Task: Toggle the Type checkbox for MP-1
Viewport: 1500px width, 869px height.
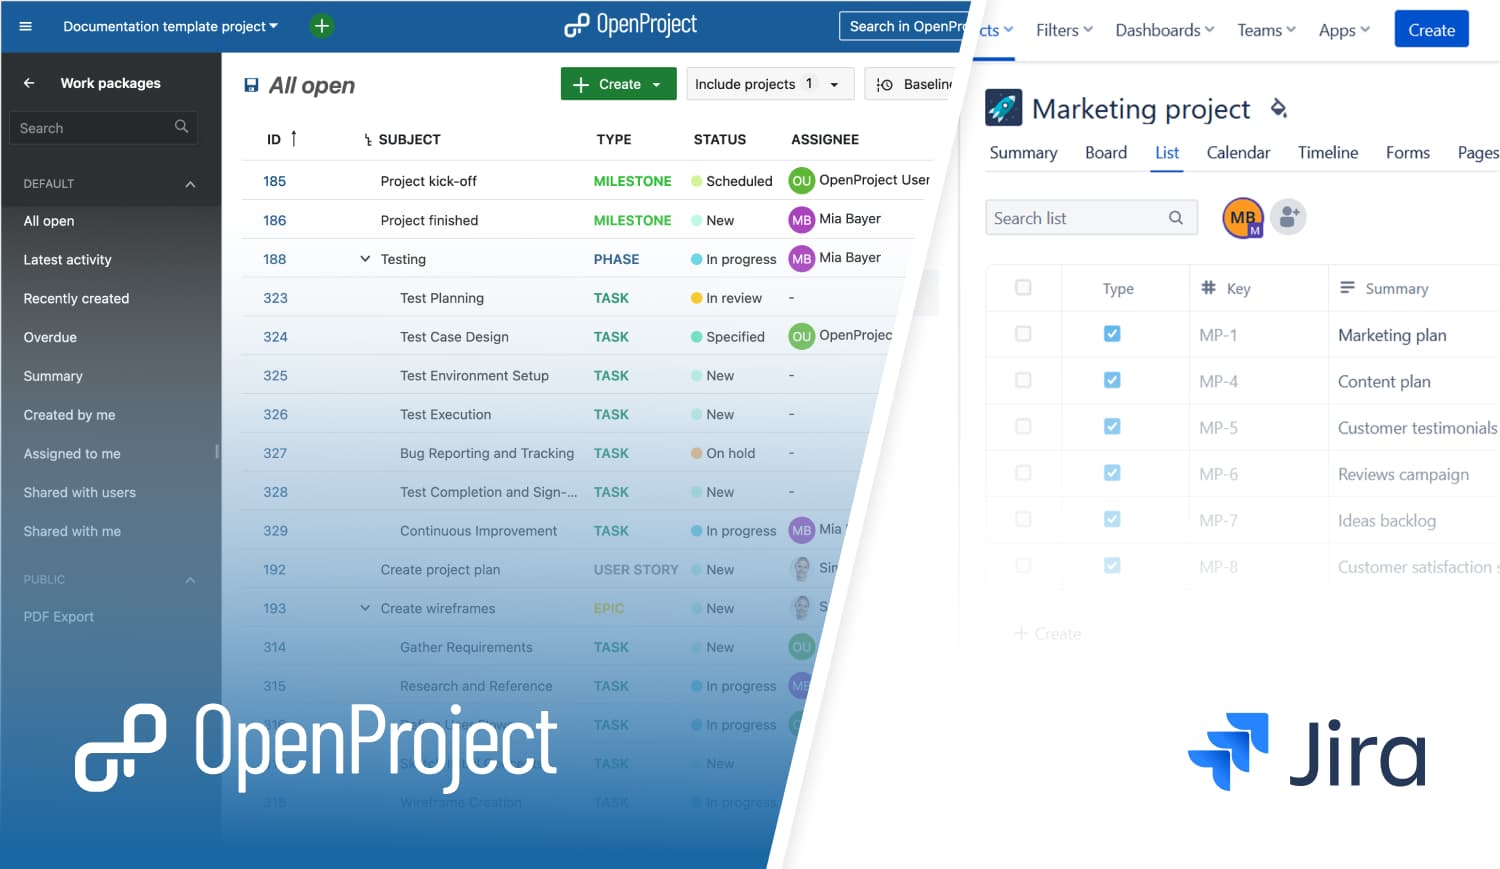Action: [1112, 334]
